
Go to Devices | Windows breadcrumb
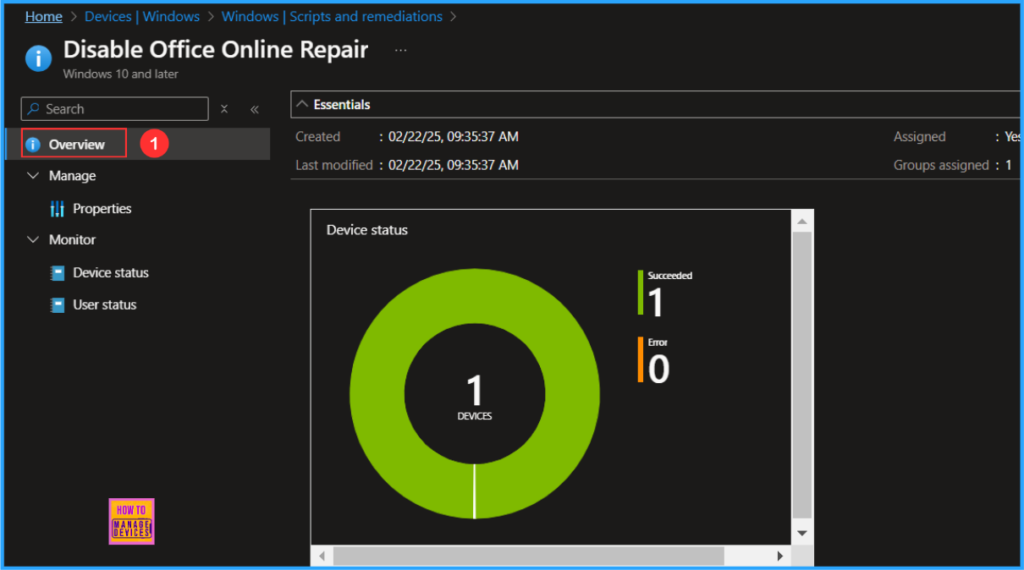coord(142,16)
